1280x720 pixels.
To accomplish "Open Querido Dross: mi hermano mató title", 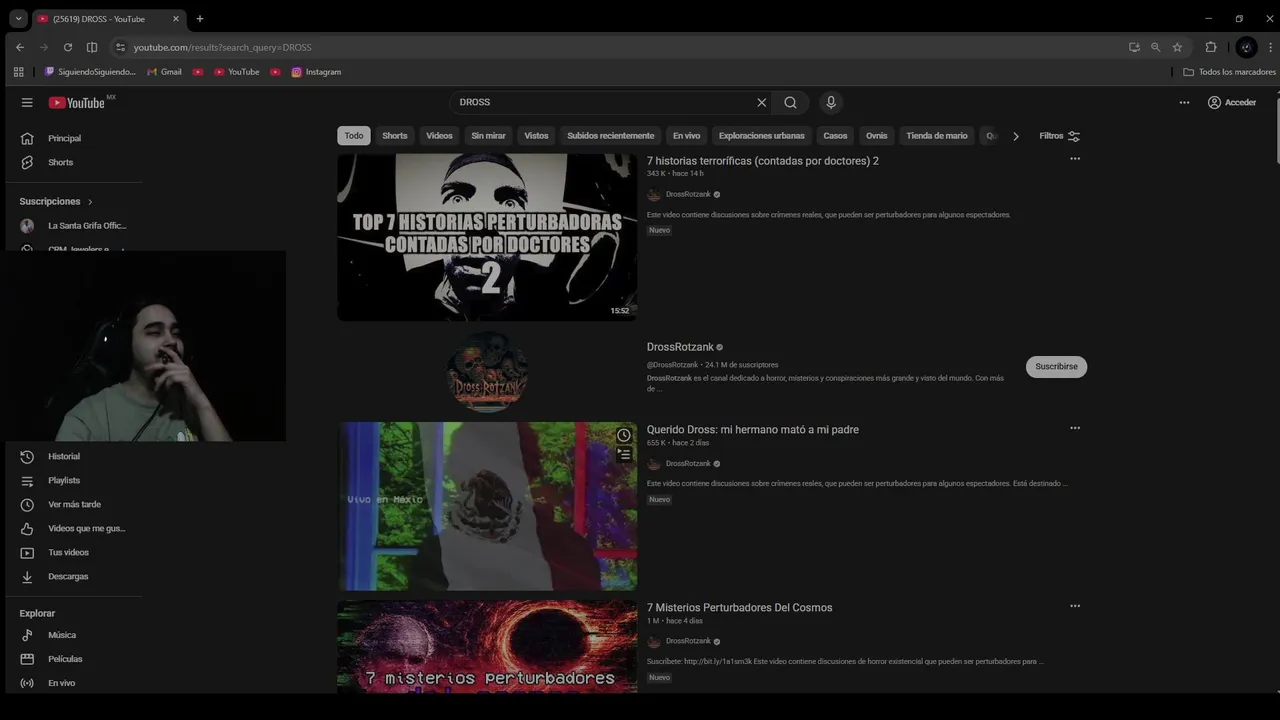I will [752, 430].
